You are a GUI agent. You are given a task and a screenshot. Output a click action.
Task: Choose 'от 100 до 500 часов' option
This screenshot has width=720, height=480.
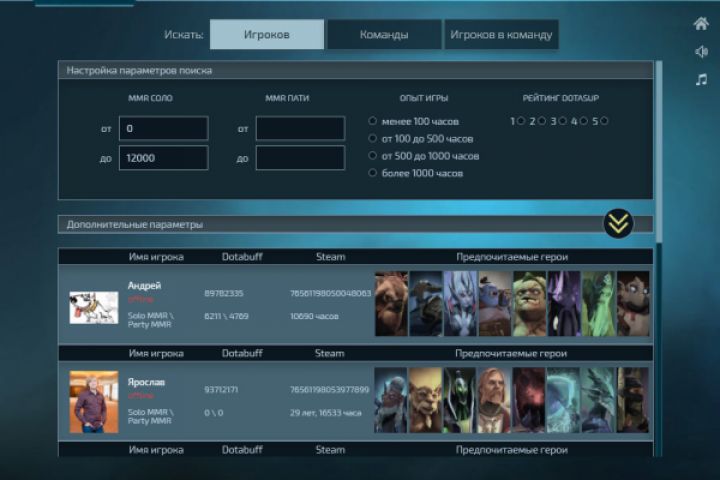click(372, 138)
